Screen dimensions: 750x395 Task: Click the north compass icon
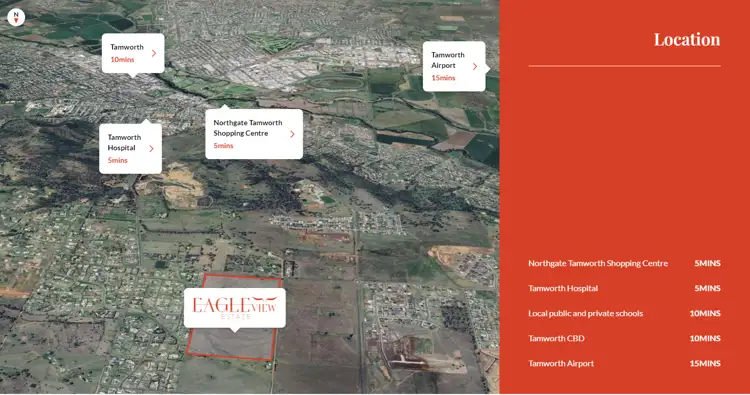16,17
